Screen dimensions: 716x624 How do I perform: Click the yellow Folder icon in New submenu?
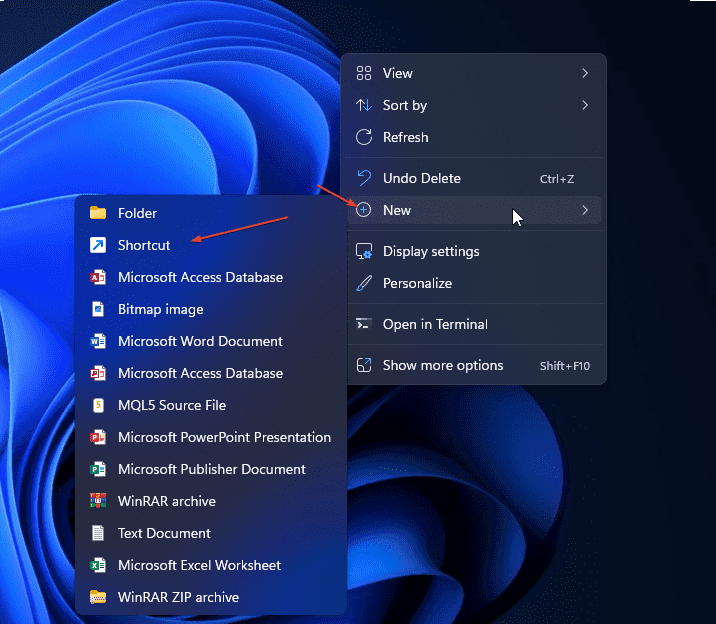pos(98,213)
